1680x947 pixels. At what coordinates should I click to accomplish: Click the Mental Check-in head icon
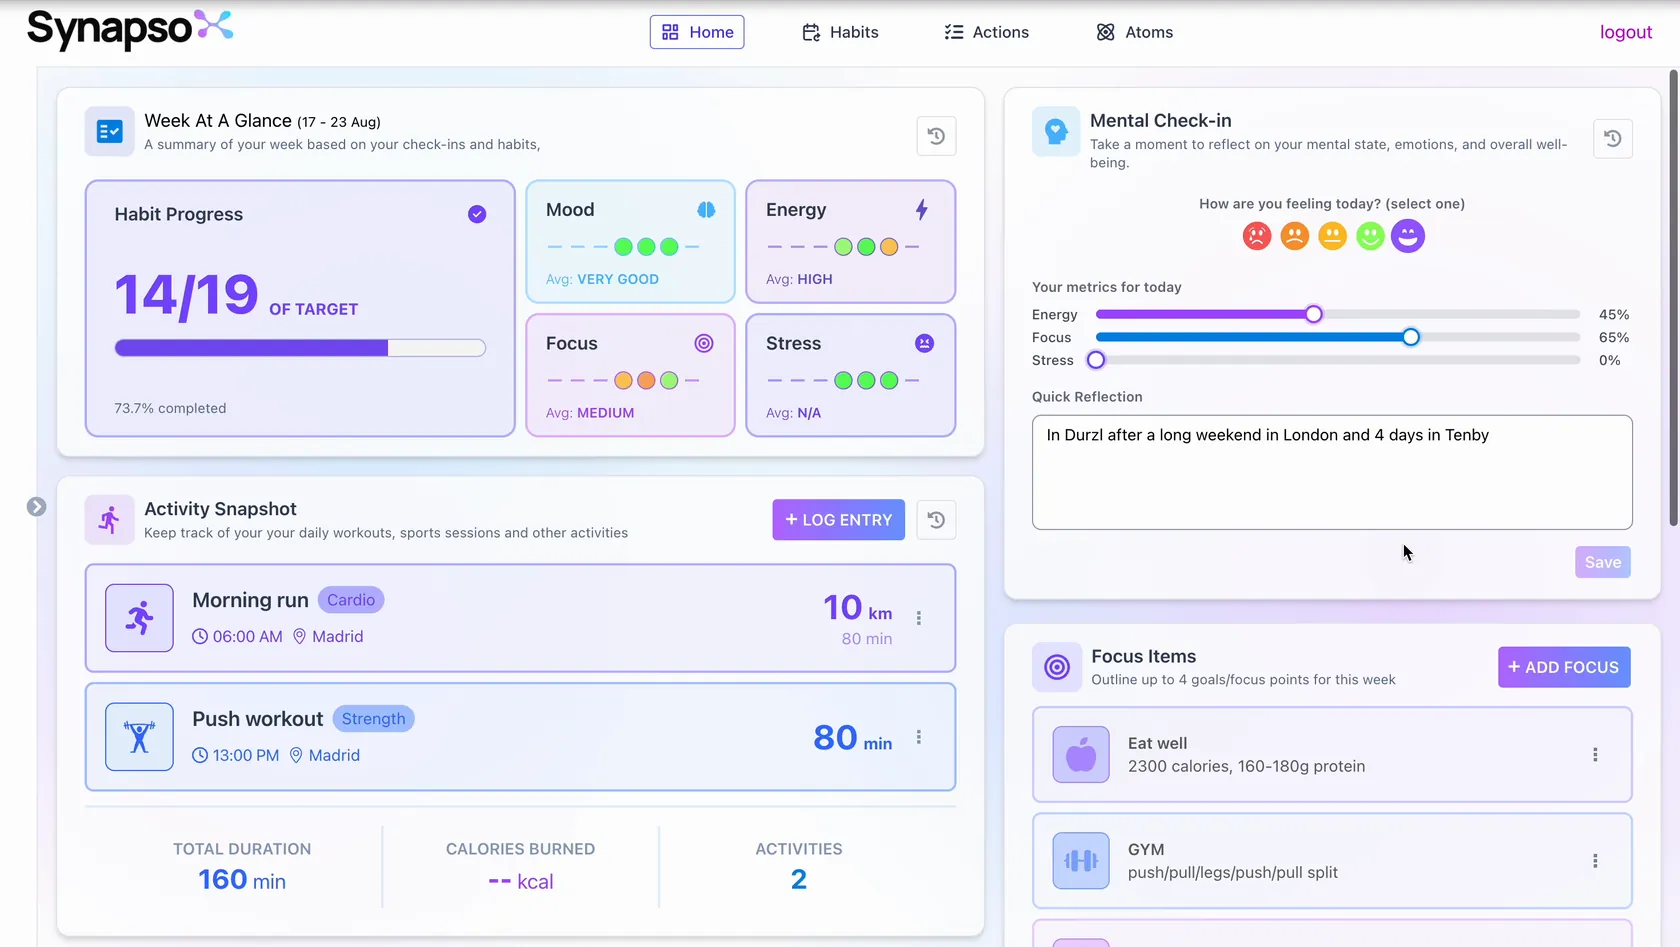click(1056, 132)
